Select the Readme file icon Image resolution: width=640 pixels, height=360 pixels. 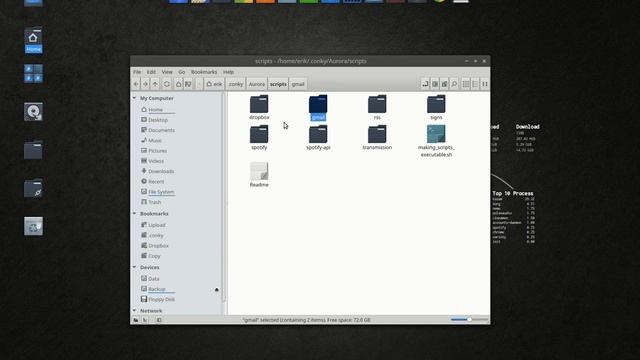pyautogui.click(x=259, y=171)
